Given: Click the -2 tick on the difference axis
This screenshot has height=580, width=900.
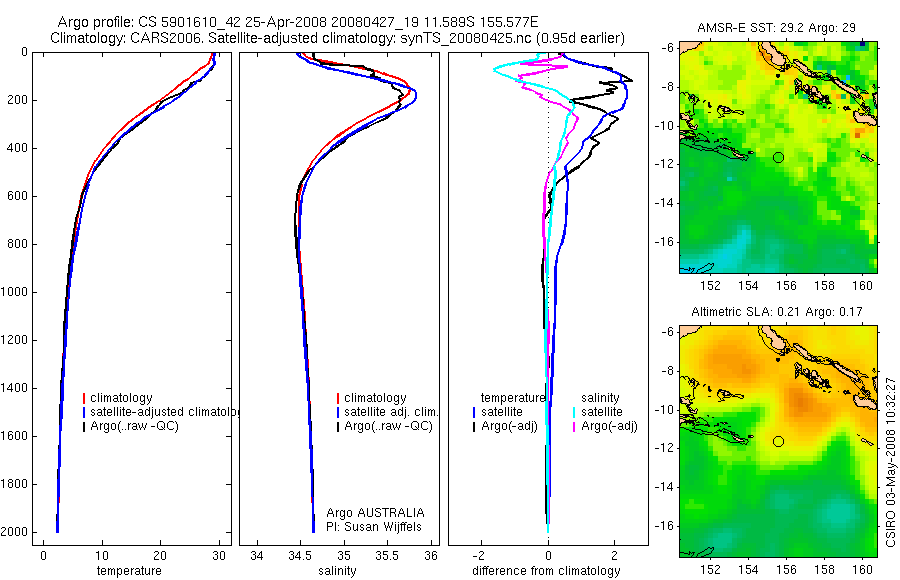Looking at the screenshot, I should coord(479,556).
